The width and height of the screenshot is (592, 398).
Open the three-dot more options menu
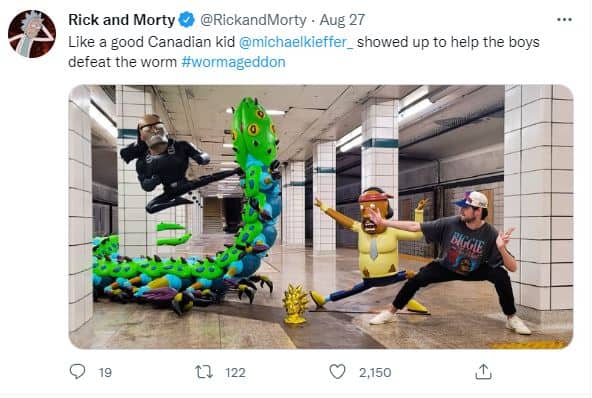(x=564, y=20)
